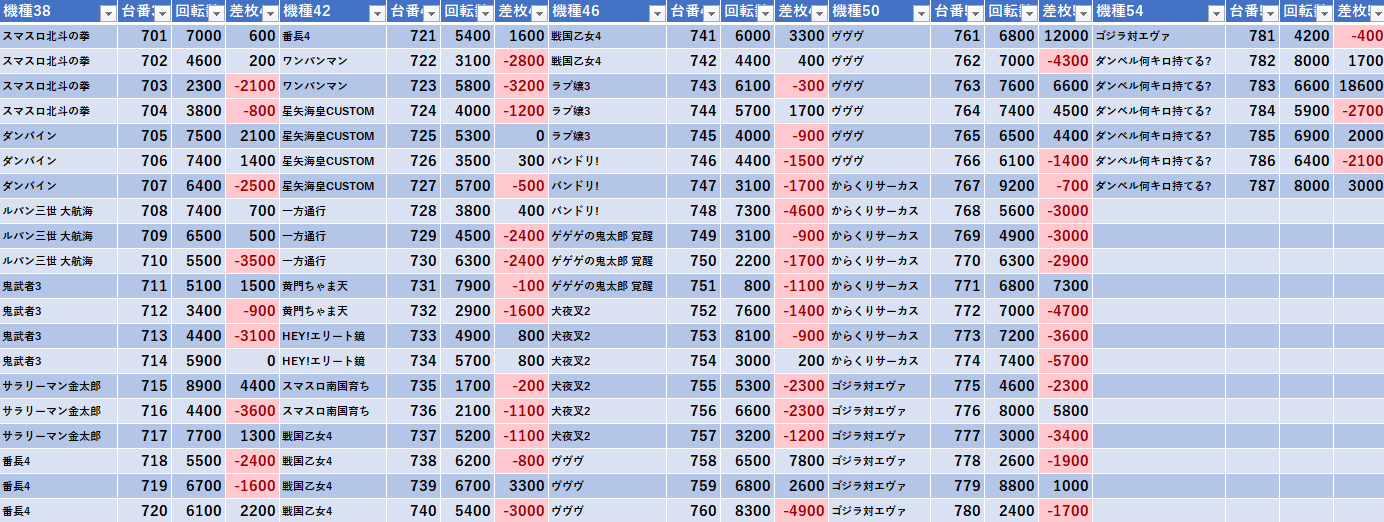This screenshot has height=522, width=1384.
Task: Select the -4900 cell for machine 760
Action: point(801,511)
